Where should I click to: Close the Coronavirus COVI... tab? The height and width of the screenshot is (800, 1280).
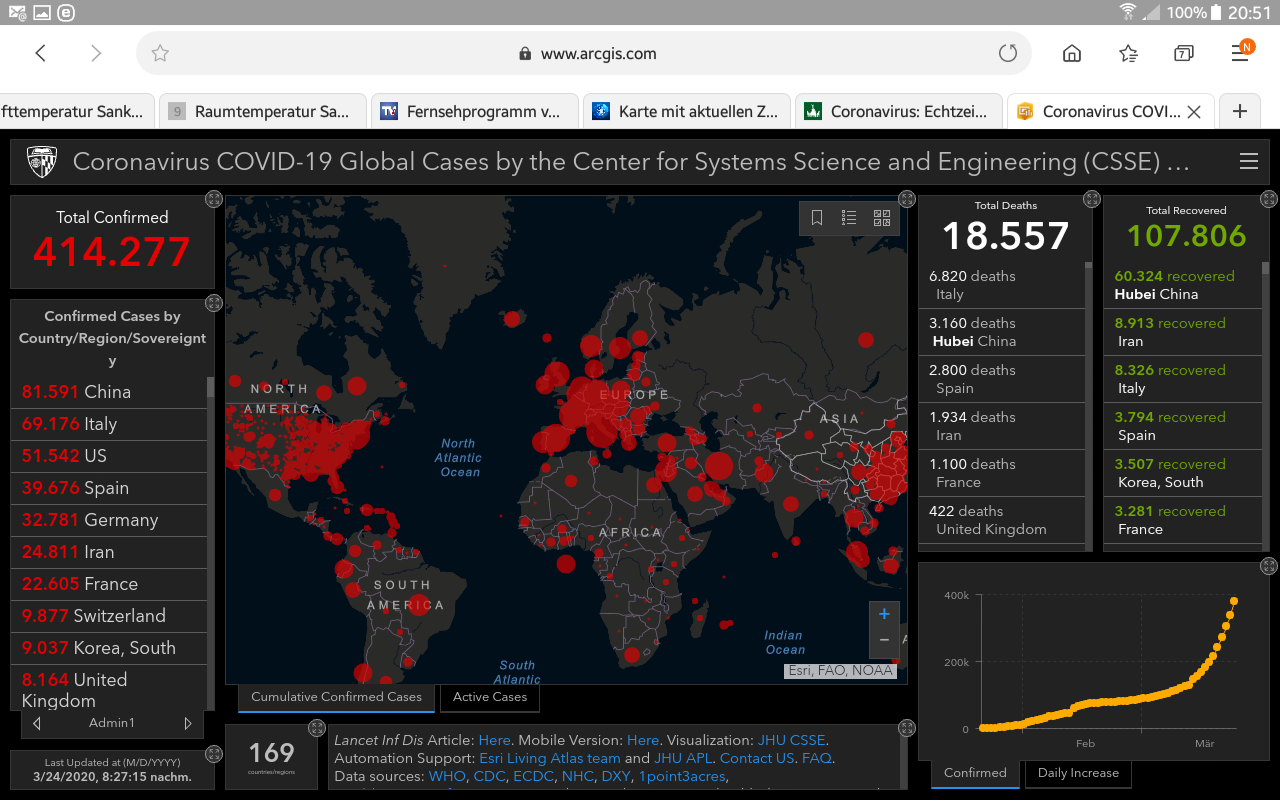(x=1194, y=112)
